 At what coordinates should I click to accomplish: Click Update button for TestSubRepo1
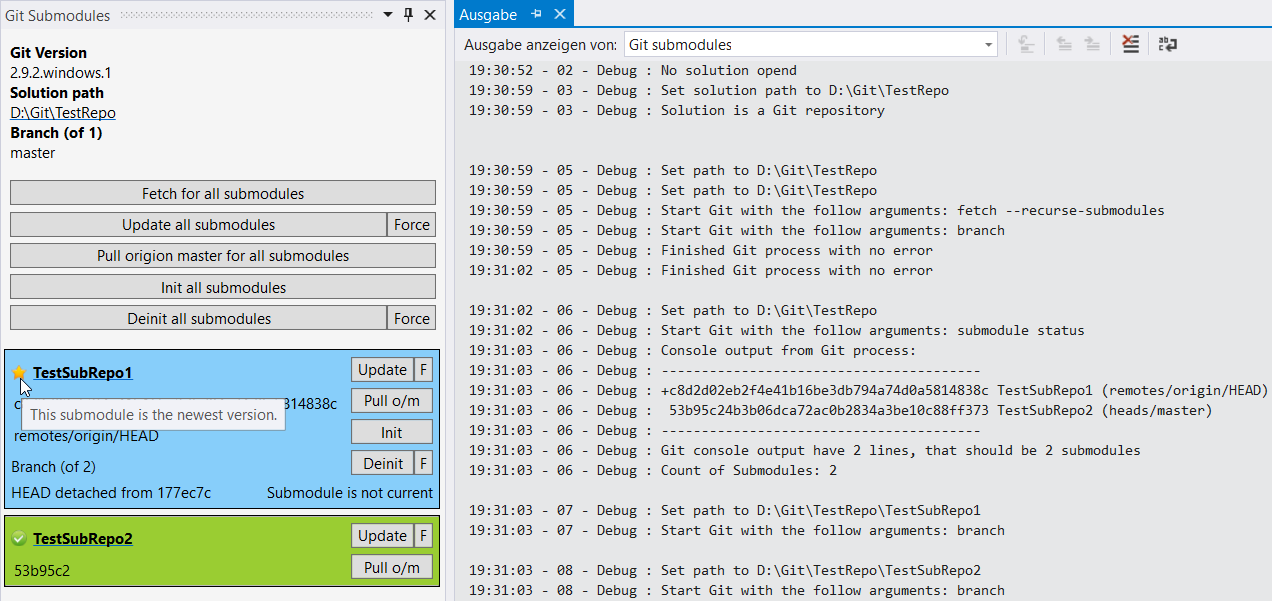pos(382,369)
